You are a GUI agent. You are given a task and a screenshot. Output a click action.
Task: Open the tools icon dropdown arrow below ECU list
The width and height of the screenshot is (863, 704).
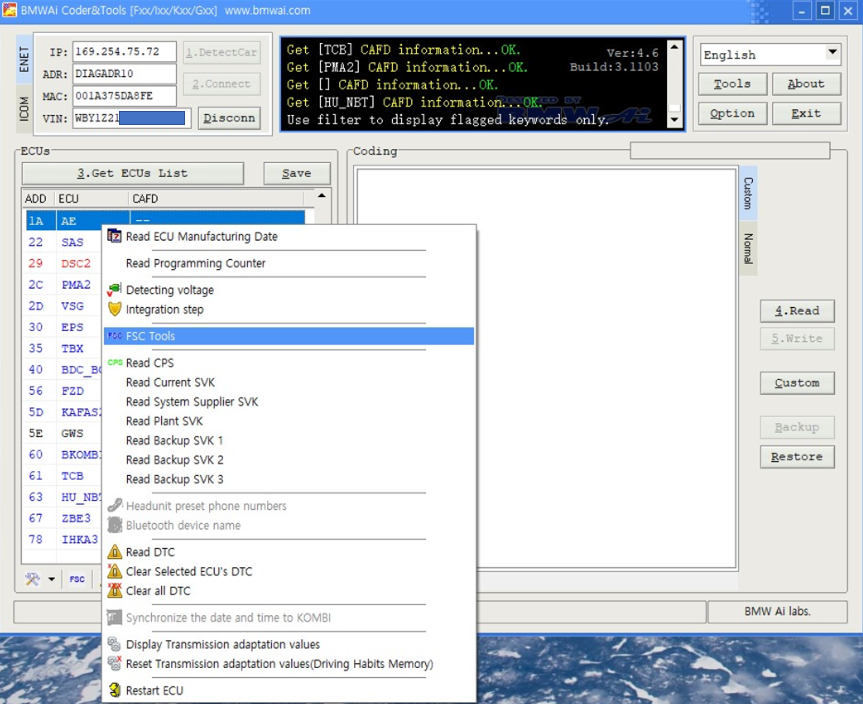pos(52,579)
